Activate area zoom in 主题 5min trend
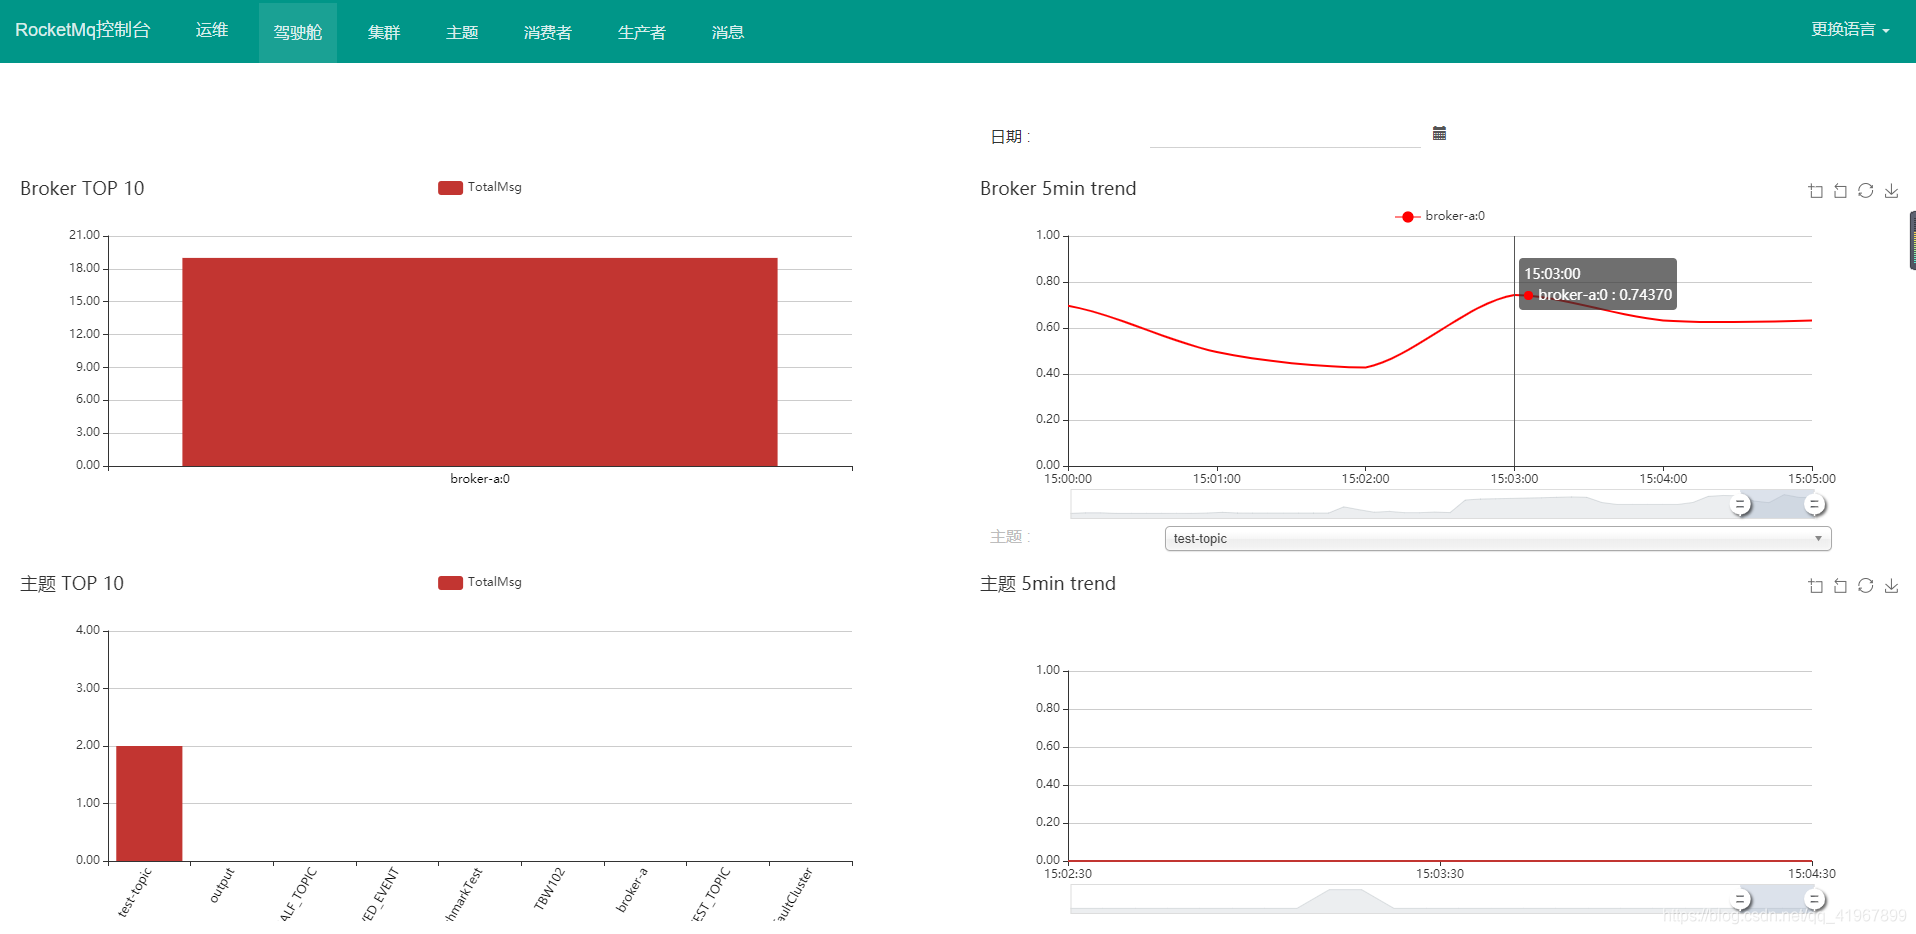This screenshot has height=934, width=1916. [x=1816, y=586]
